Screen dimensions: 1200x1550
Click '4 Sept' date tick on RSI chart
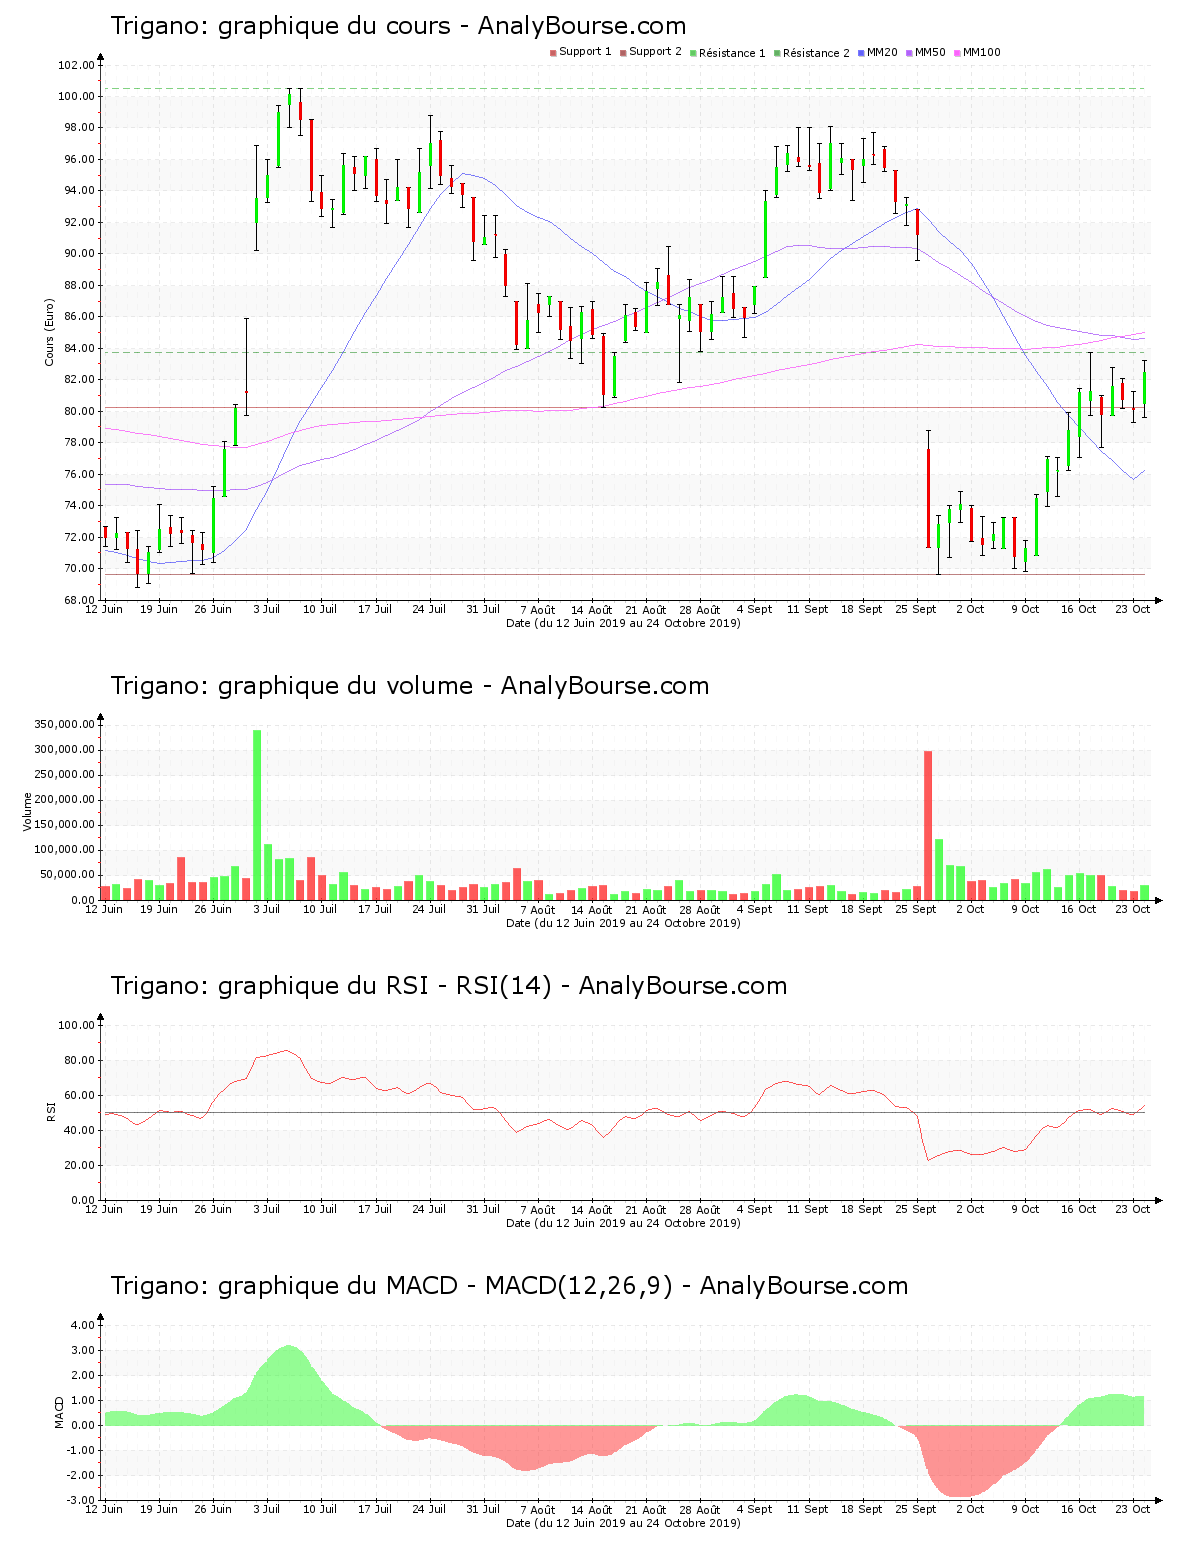point(754,1209)
